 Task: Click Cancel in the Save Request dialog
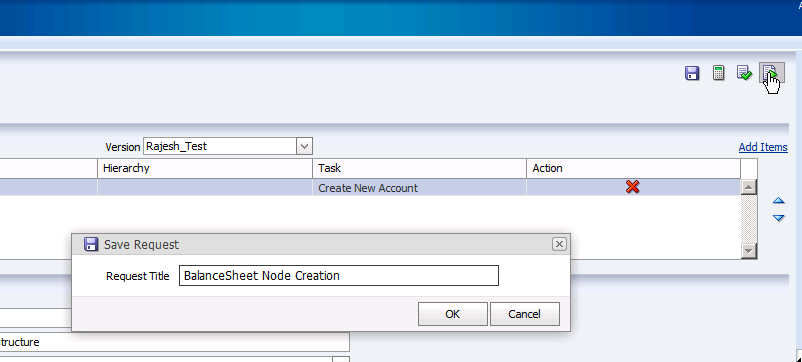pos(524,314)
